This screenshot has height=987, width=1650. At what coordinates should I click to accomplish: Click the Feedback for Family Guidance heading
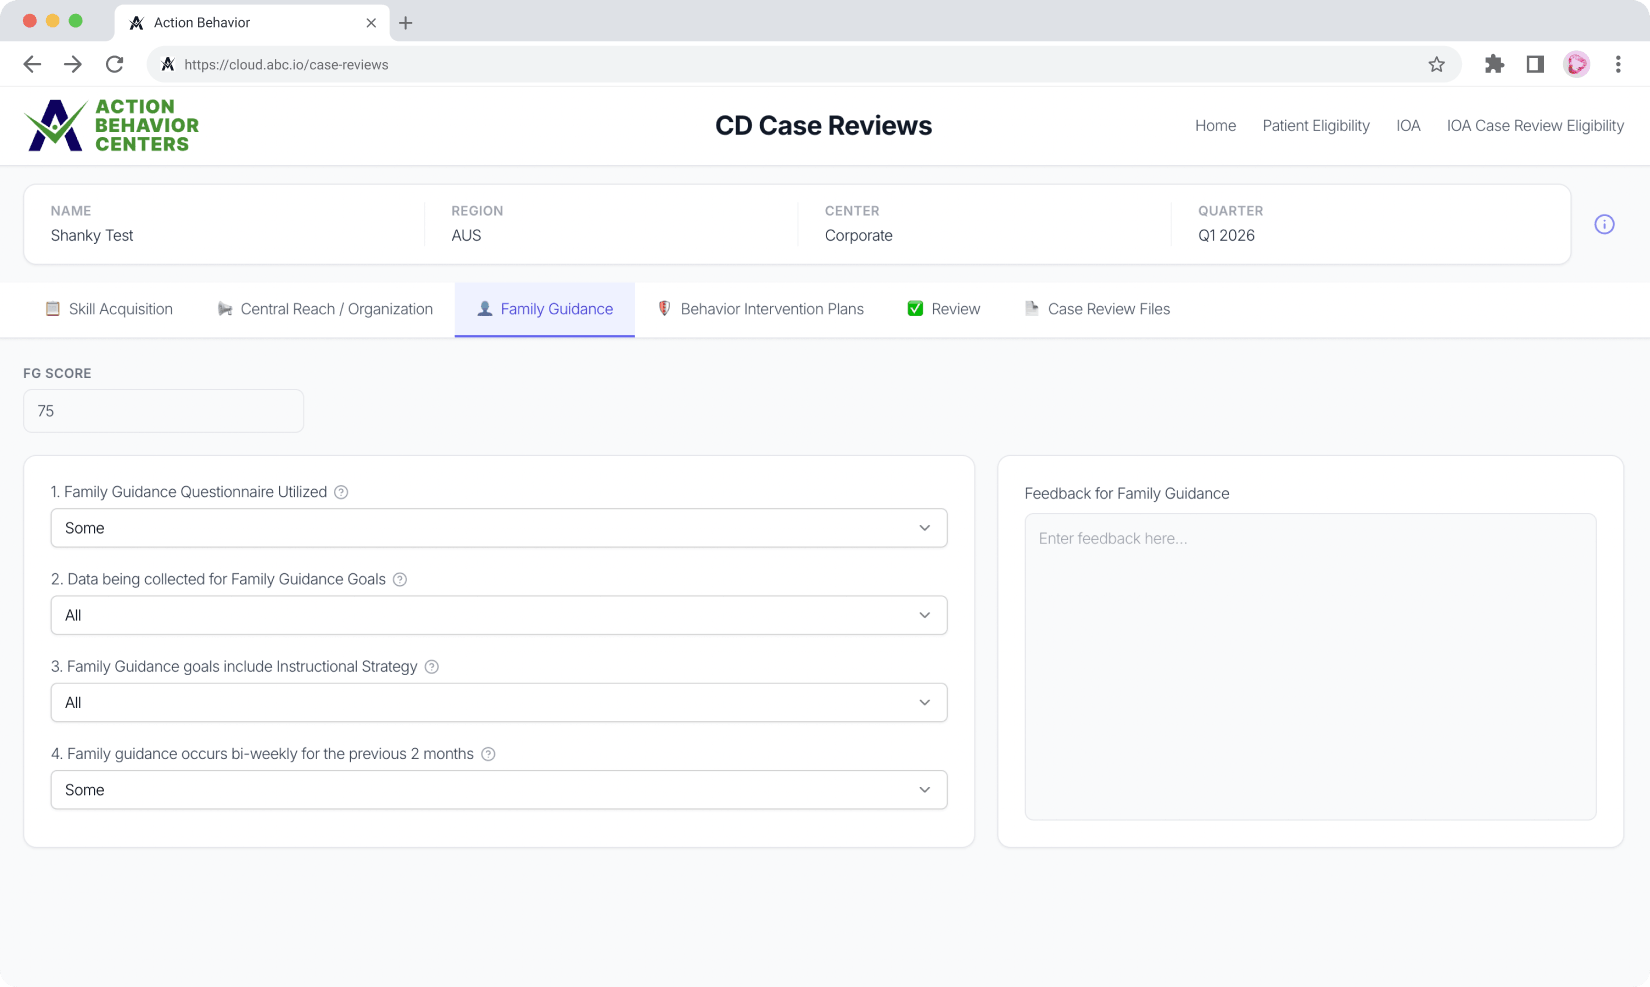[1127, 494]
